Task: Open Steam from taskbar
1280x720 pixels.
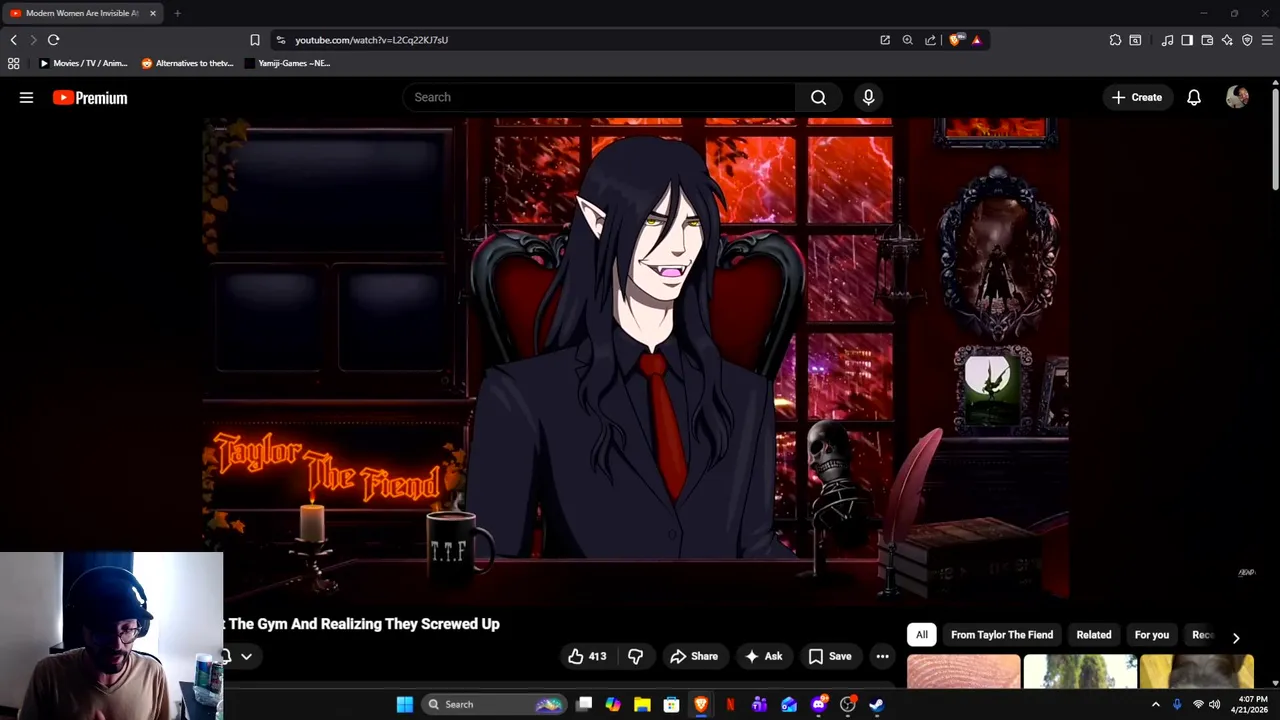Action: pyautogui.click(x=877, y=704)
